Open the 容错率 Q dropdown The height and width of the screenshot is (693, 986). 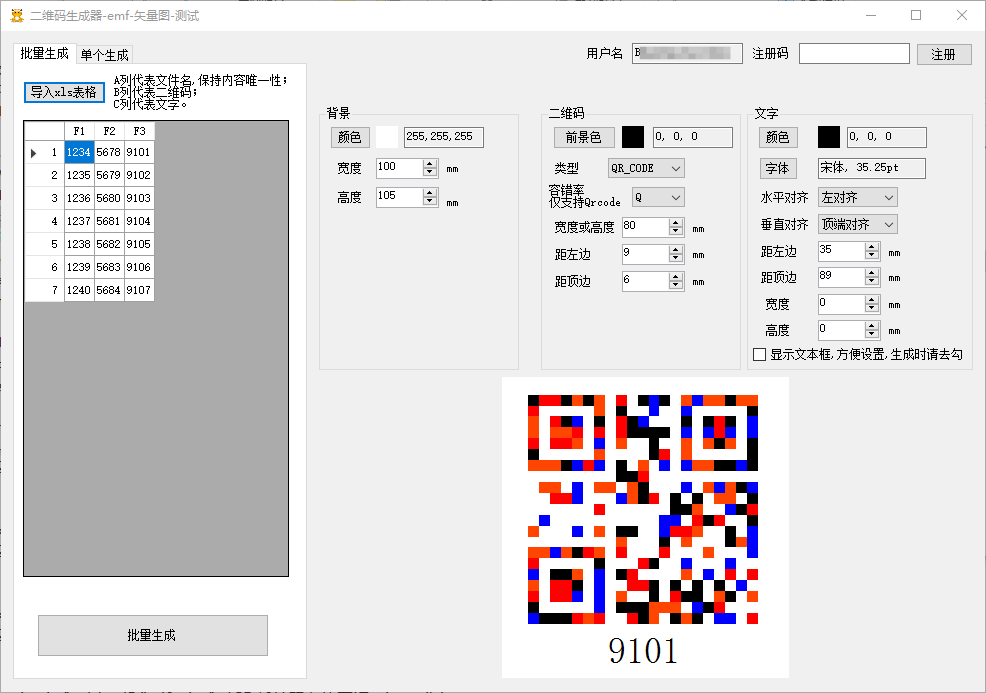pos(658,197)
